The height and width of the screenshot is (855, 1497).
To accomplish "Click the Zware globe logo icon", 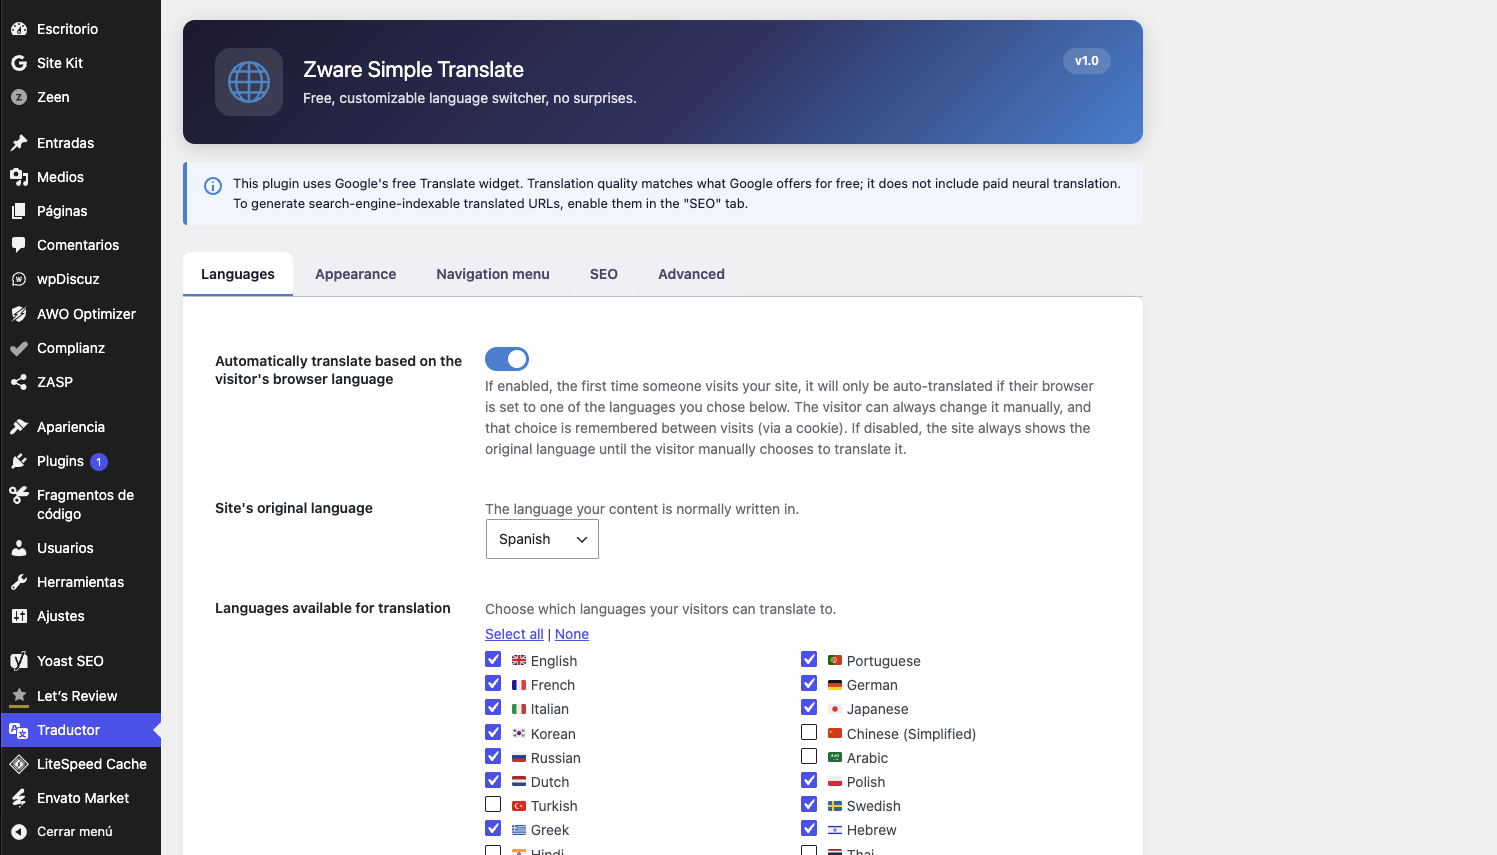I will [x=249, y=82].
